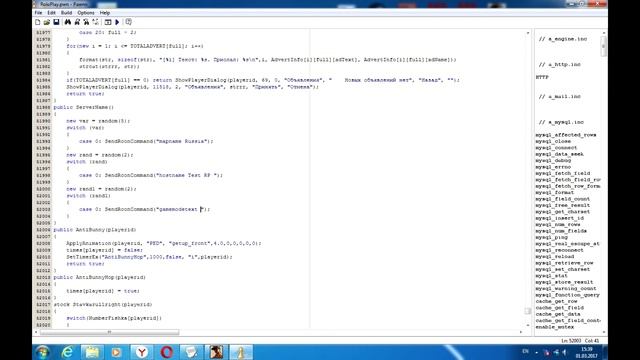
Task: Click the 'public AntiBunnyHop(playerid)' code line
Action: [x=100, y=277]
